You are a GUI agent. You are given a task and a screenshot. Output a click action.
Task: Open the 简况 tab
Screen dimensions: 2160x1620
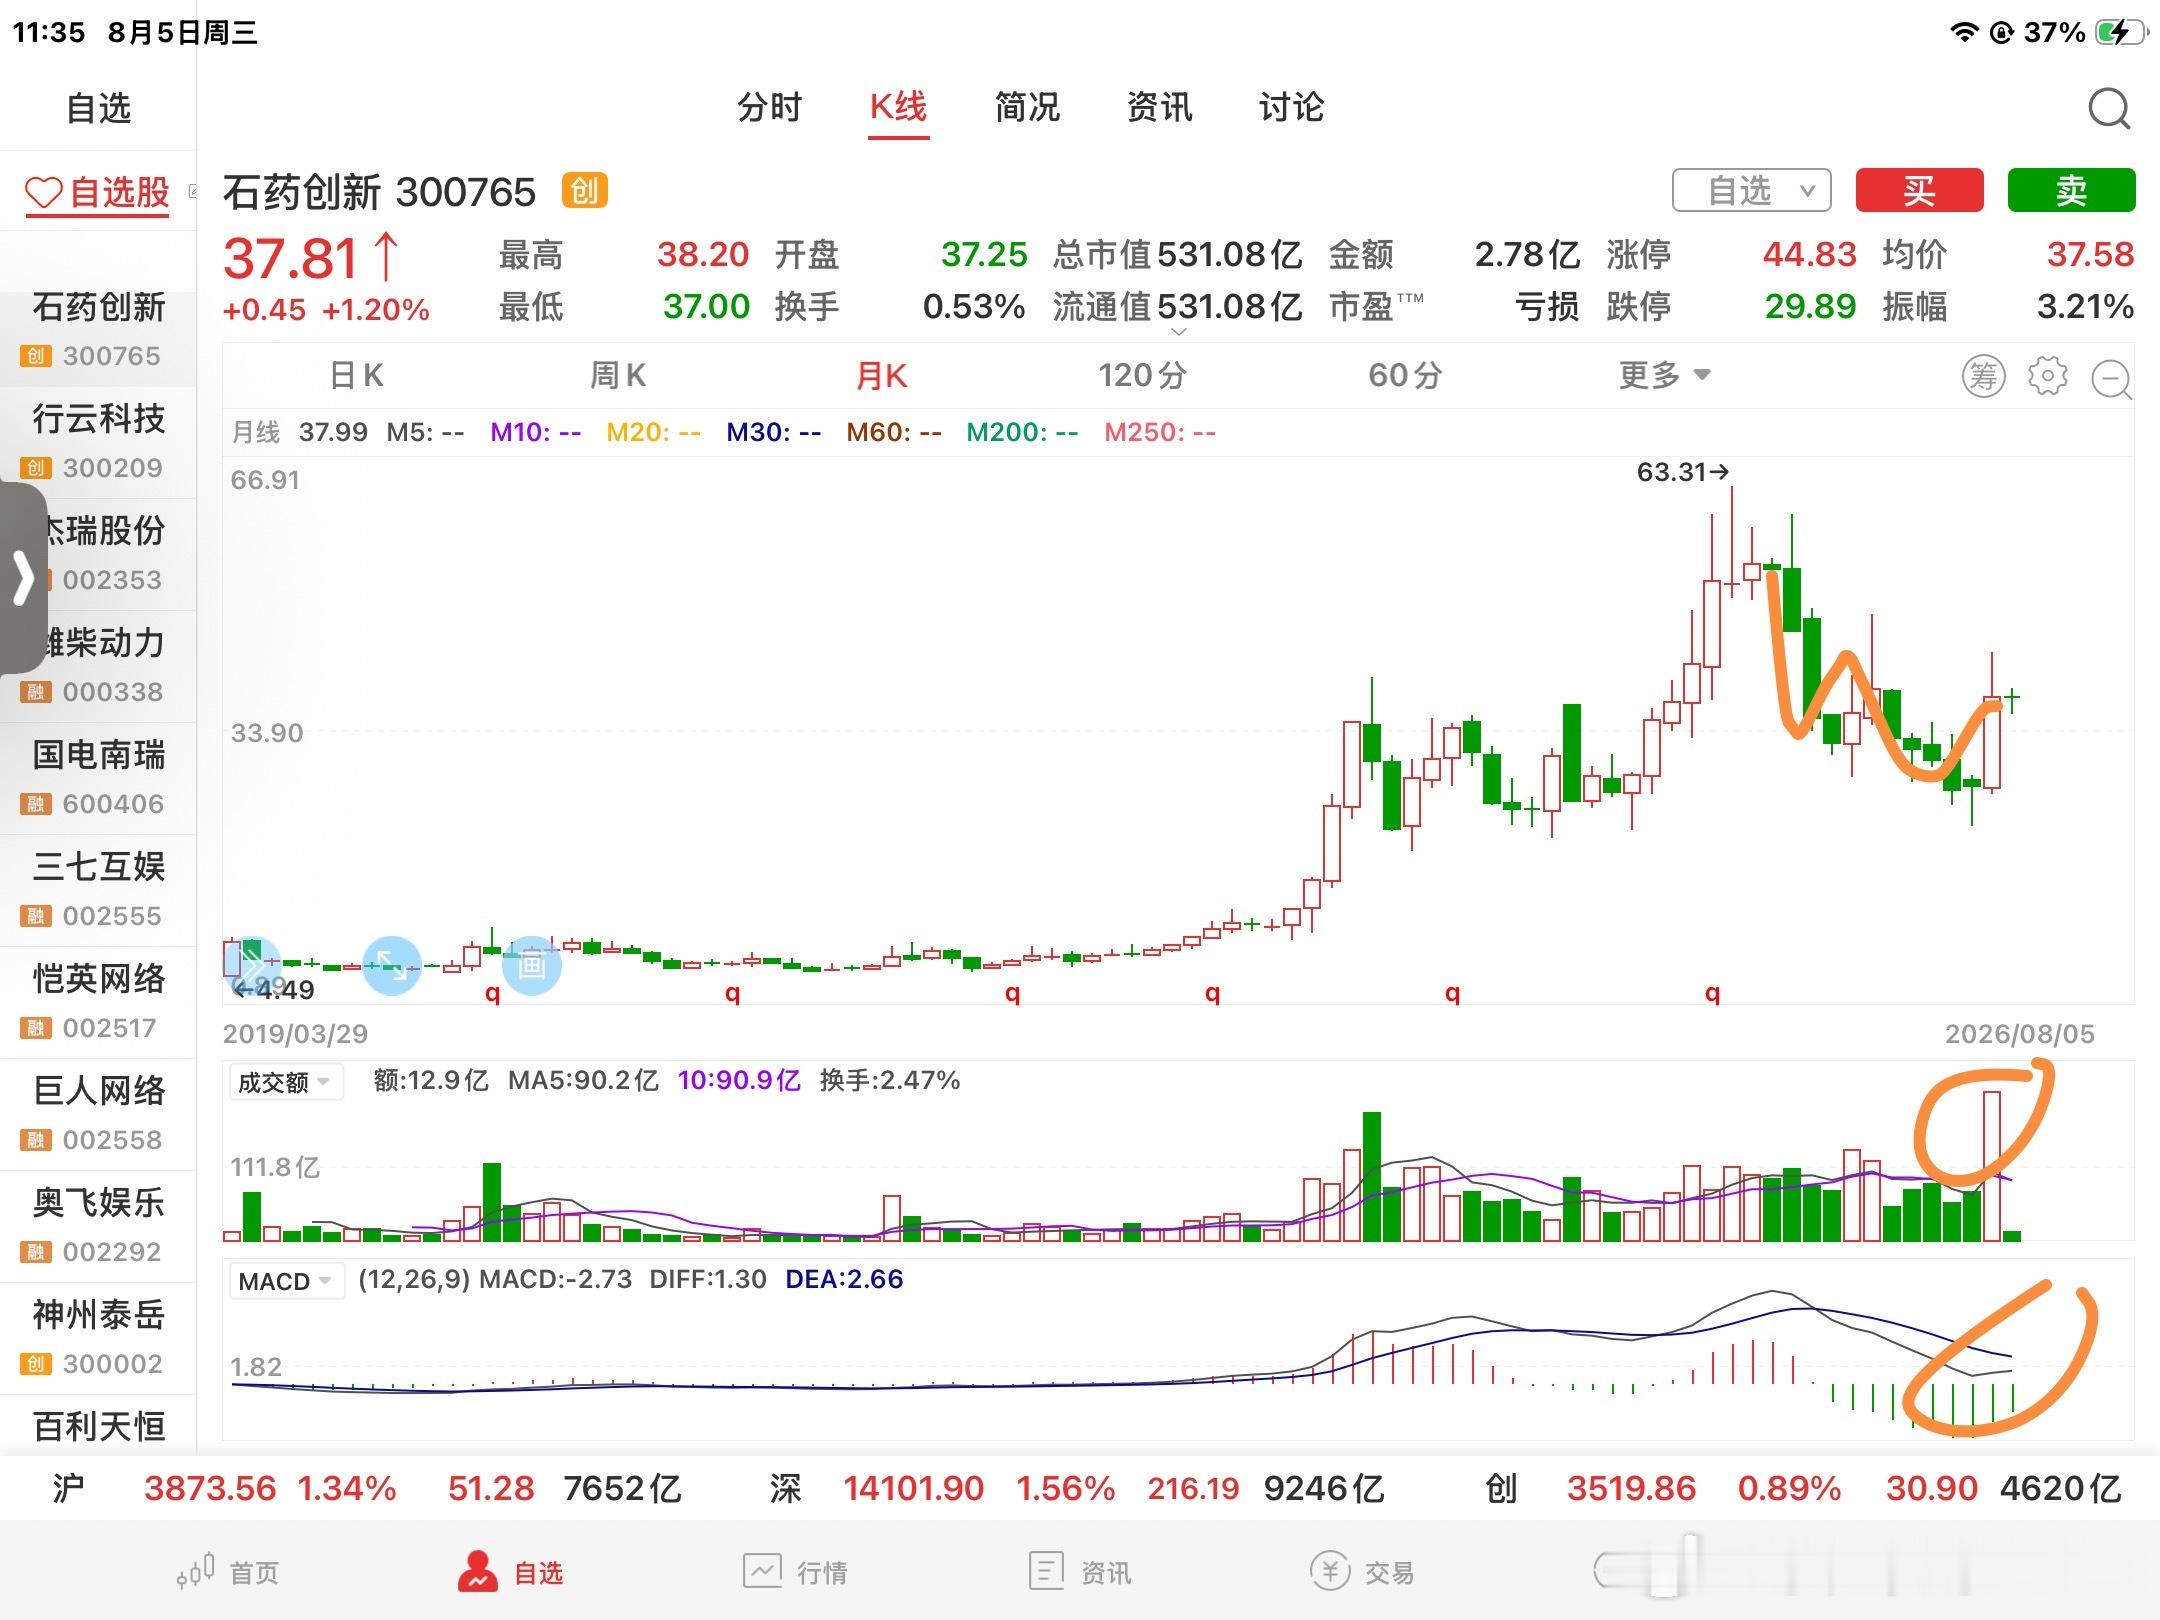(x=1027, y=107)
